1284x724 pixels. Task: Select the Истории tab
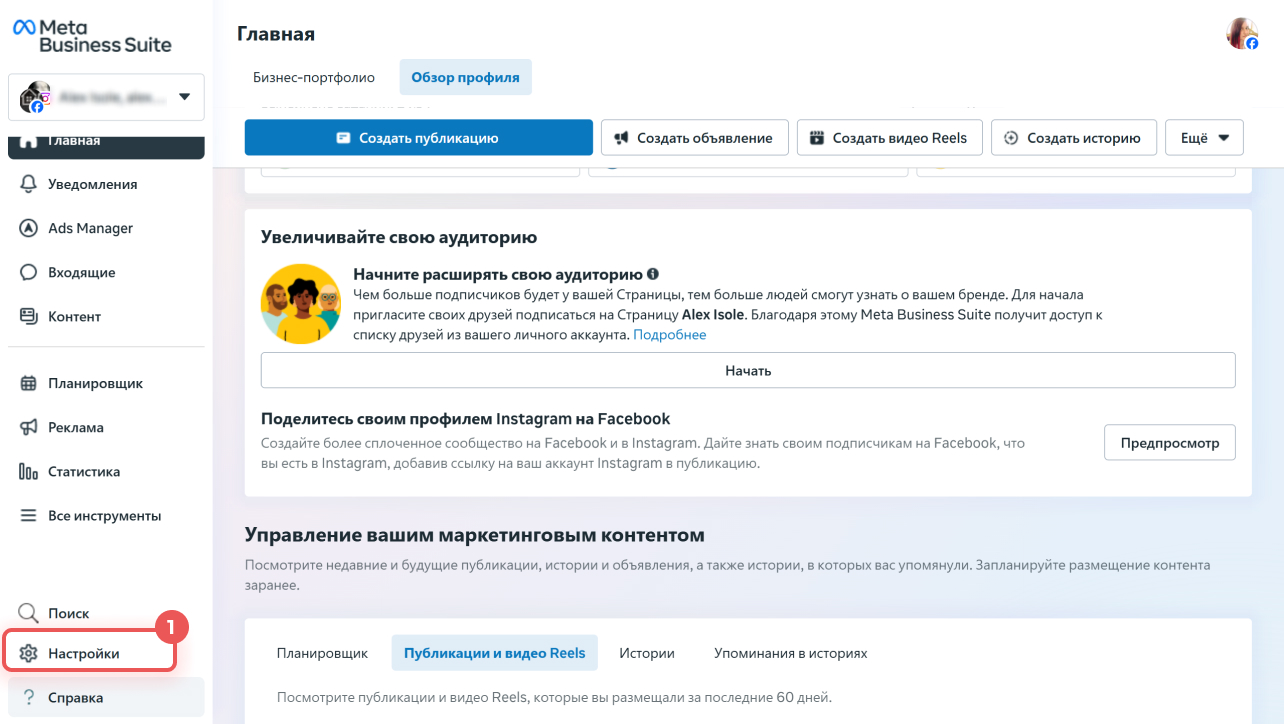647,653
